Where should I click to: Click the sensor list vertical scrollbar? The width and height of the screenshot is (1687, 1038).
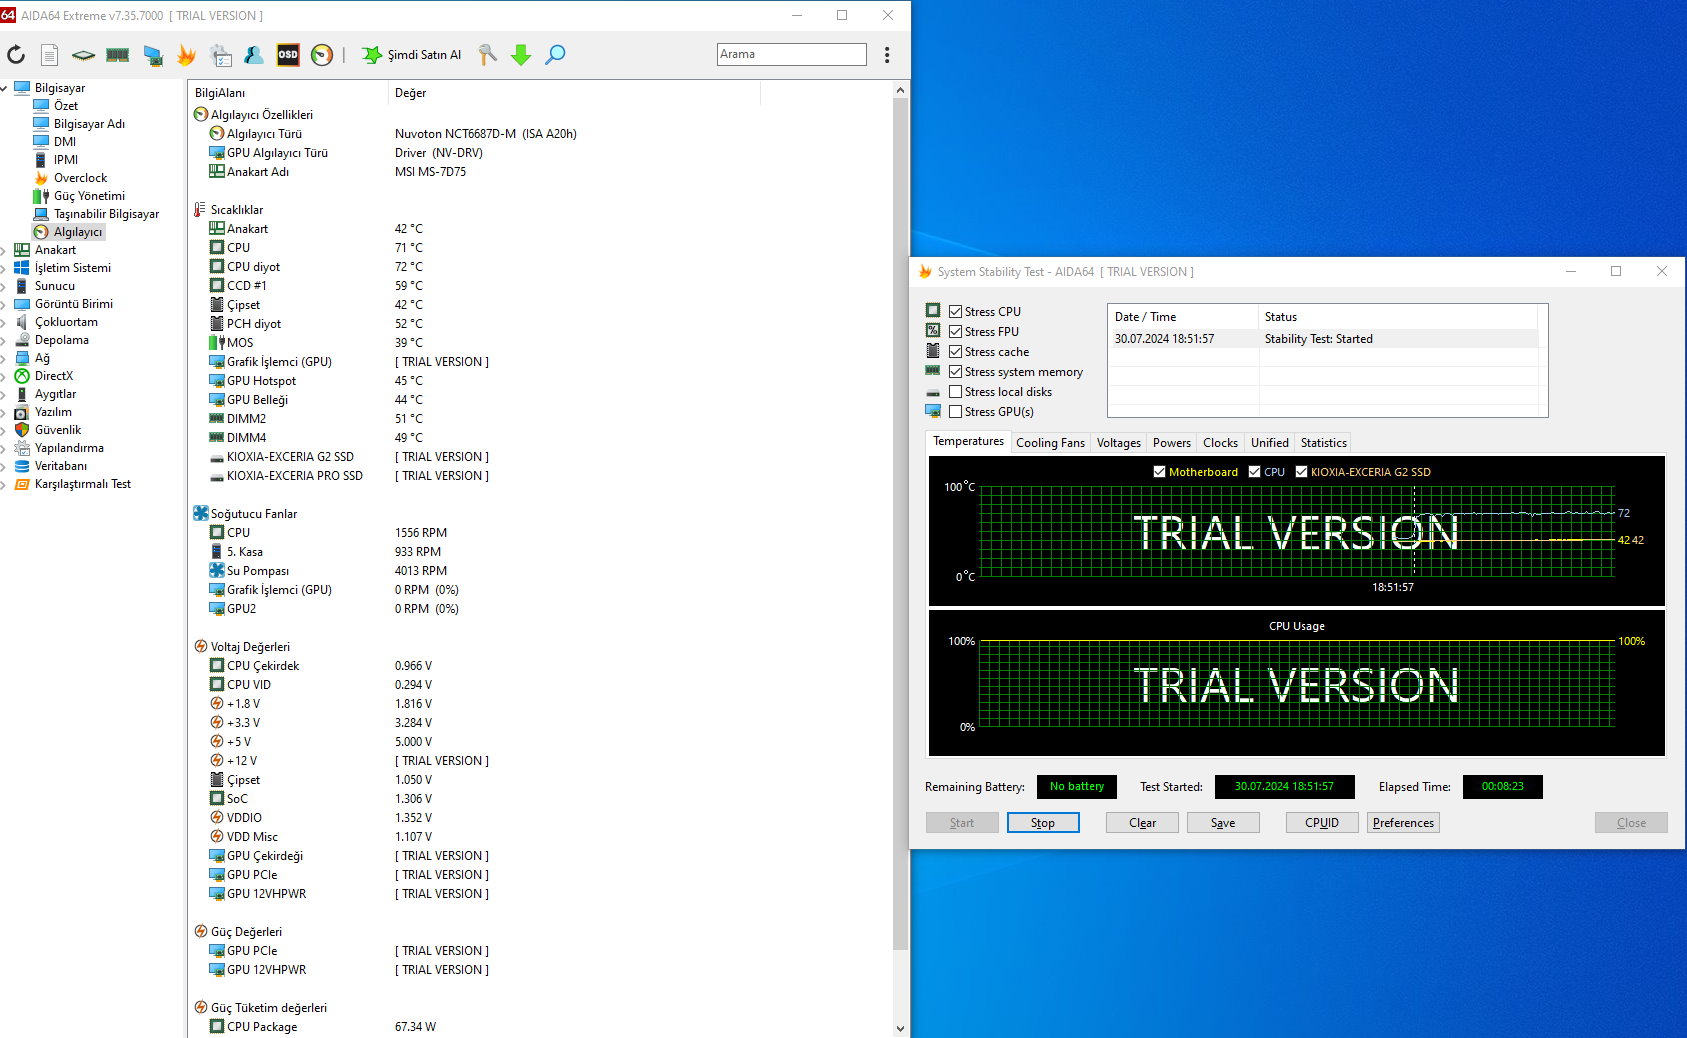point(900,520)
